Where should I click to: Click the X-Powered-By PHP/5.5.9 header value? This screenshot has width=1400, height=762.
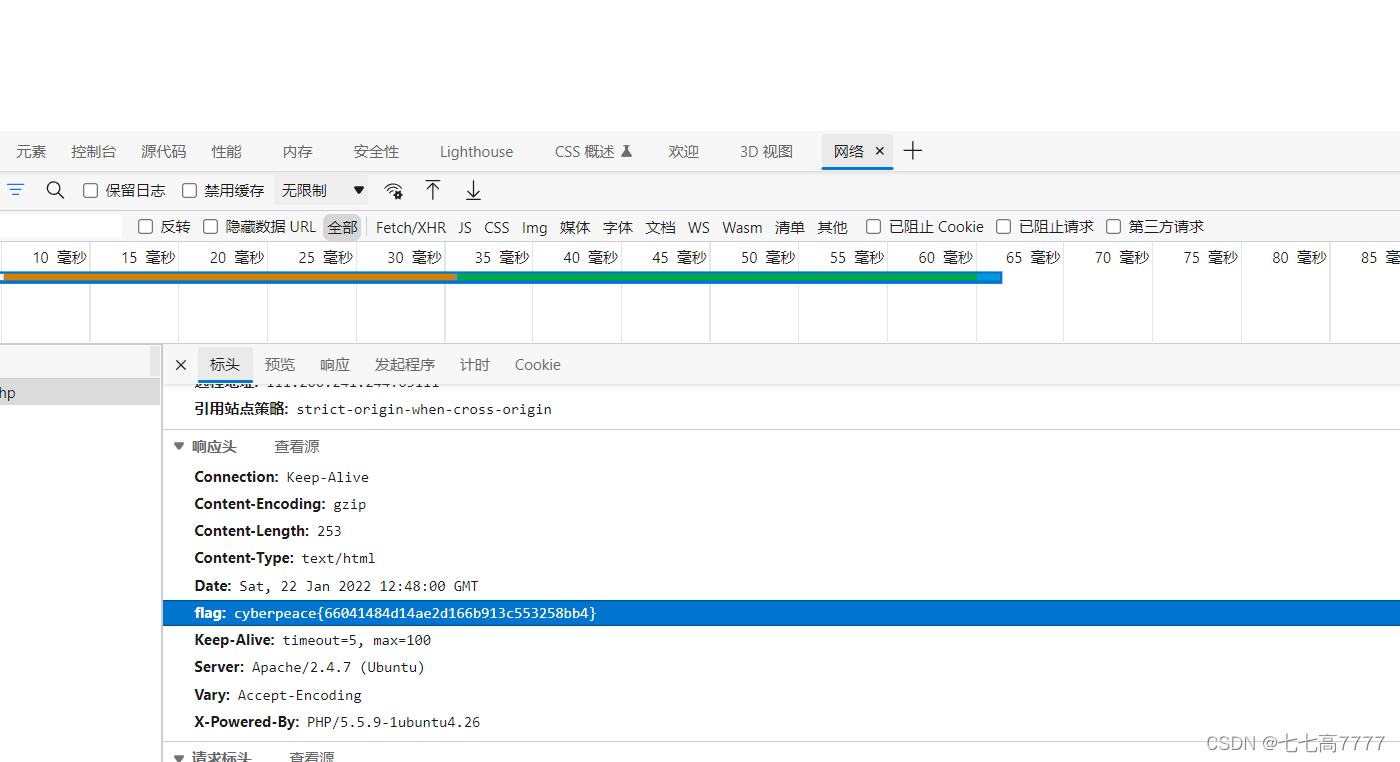394,722
